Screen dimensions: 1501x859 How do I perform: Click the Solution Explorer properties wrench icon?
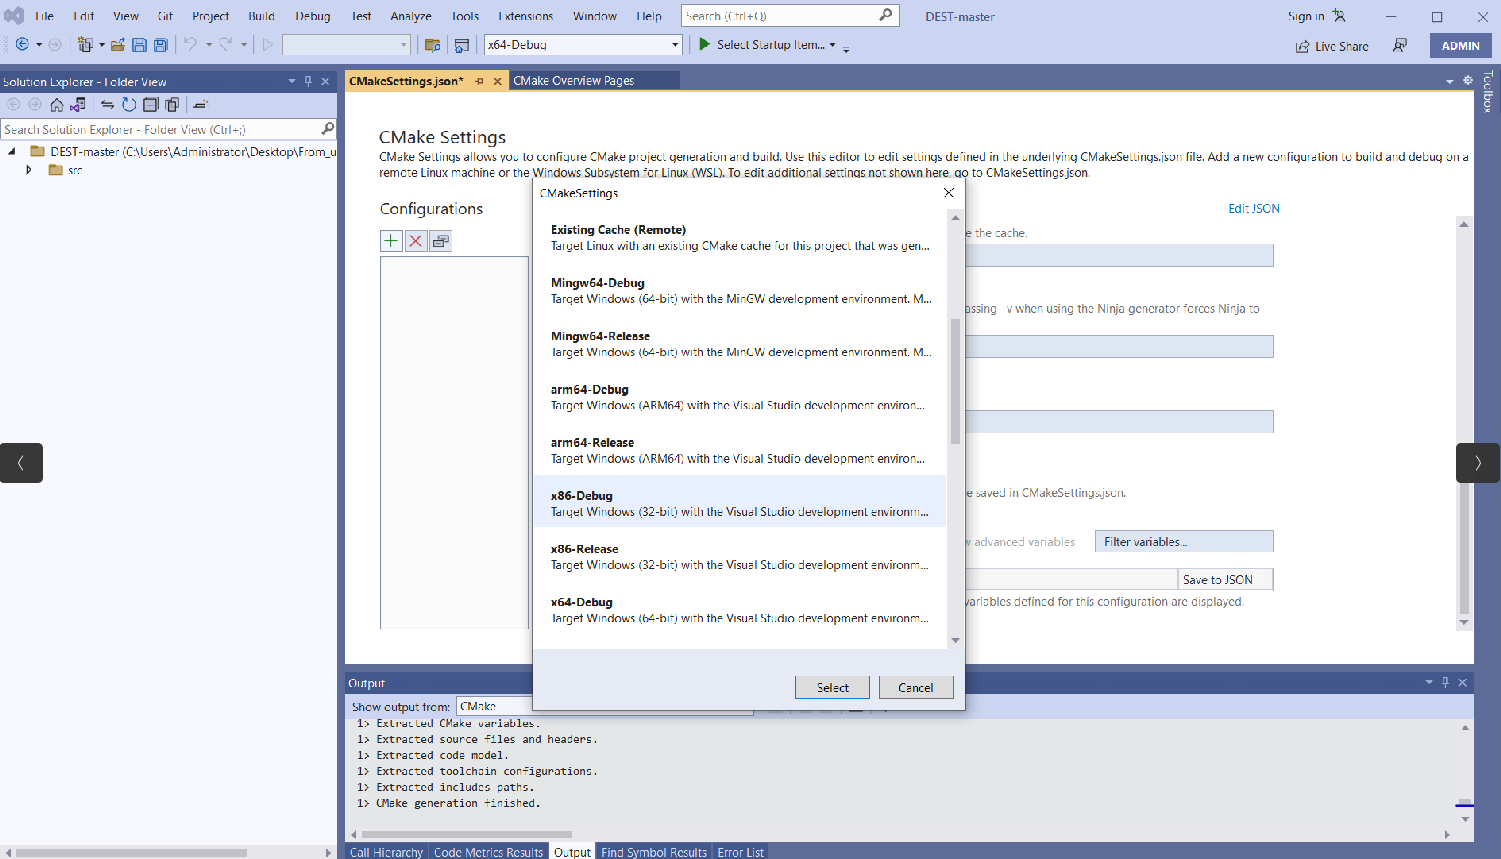(200, 104)
